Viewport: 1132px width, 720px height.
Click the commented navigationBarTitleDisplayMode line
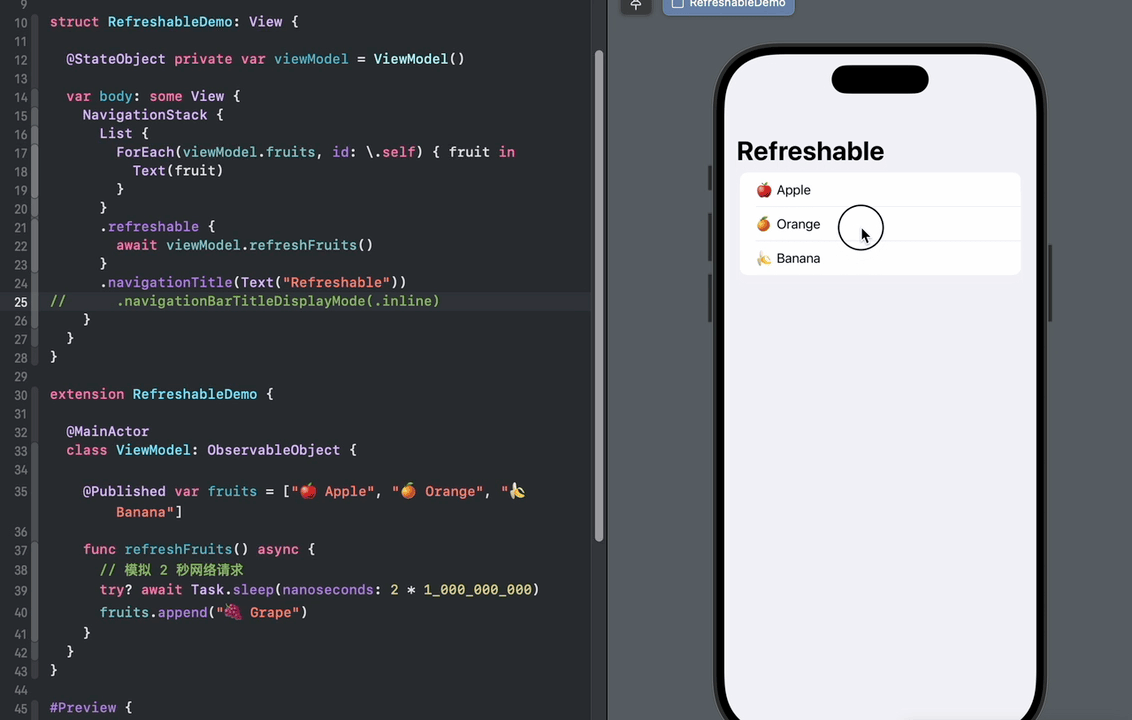(281, 301)
